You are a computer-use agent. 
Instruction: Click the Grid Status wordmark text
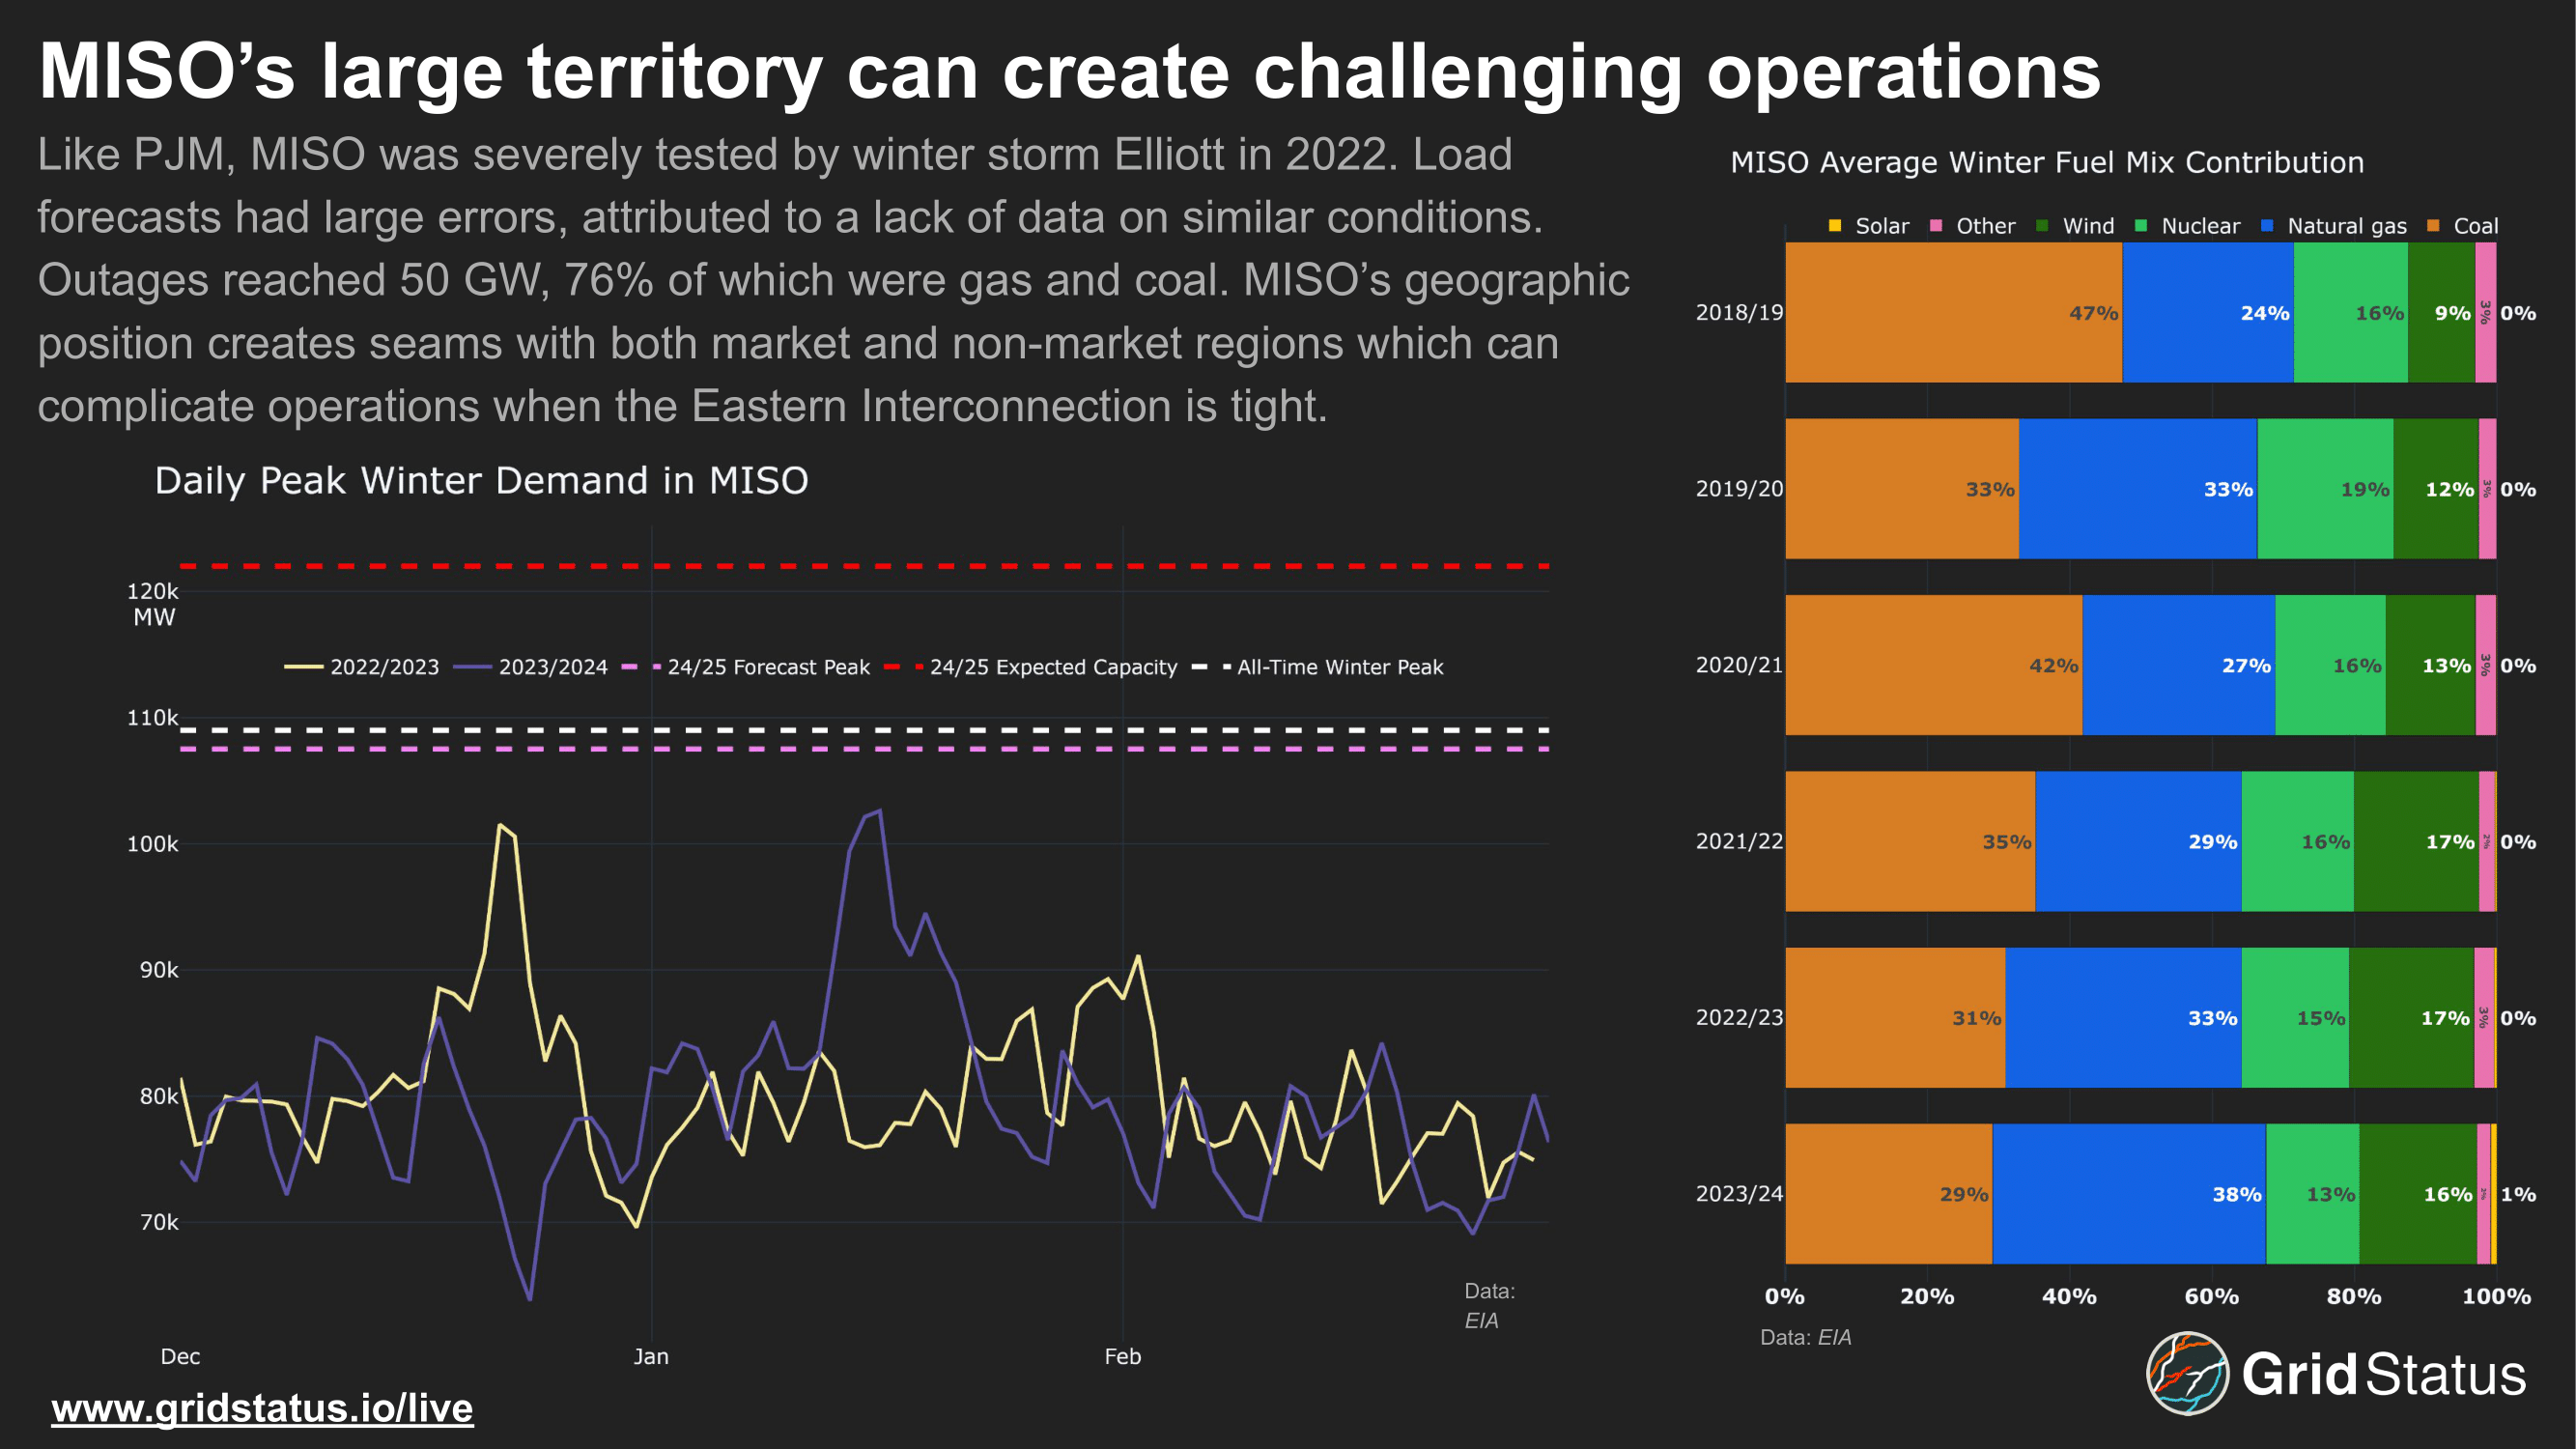click(x=2382, y=1375)
